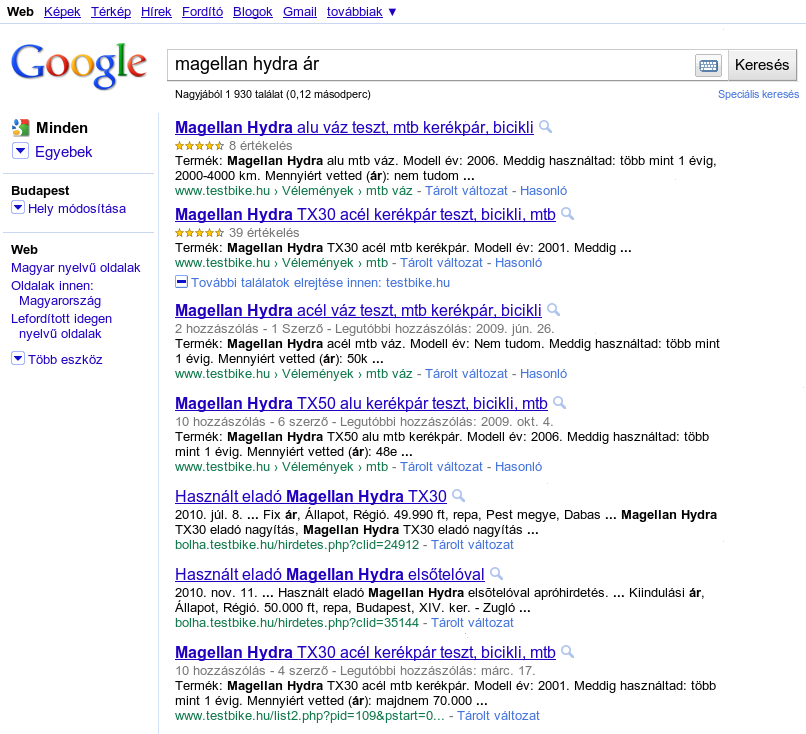
Task: Expand the Egyebek options arrow
Action: click(20, 151)
